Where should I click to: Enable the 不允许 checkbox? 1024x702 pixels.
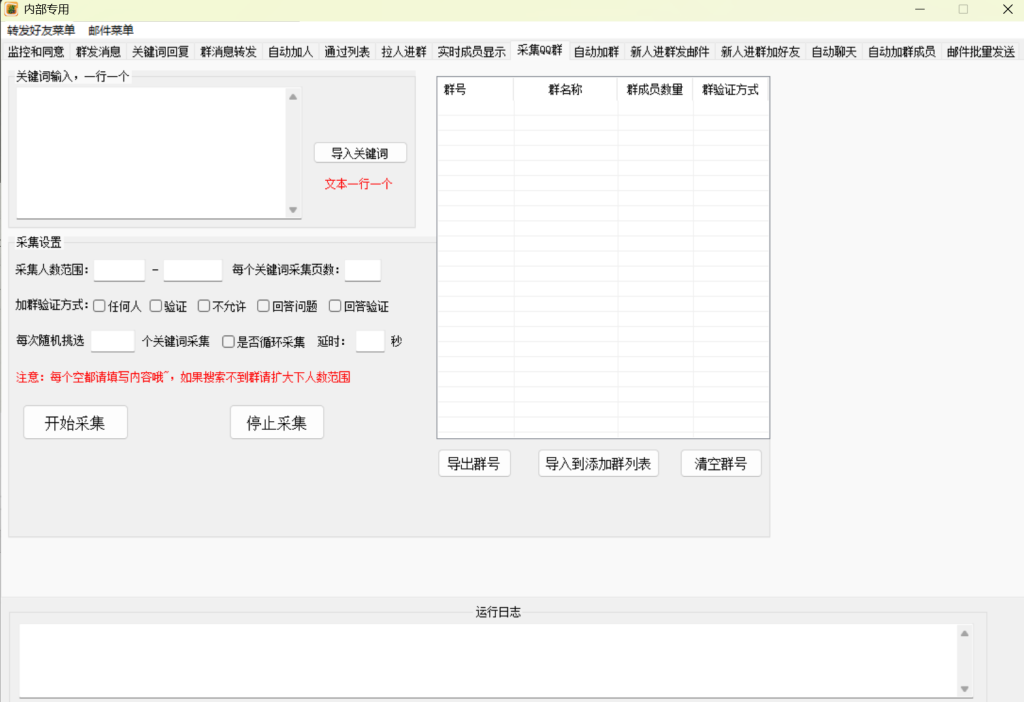[x=204, y=306]
